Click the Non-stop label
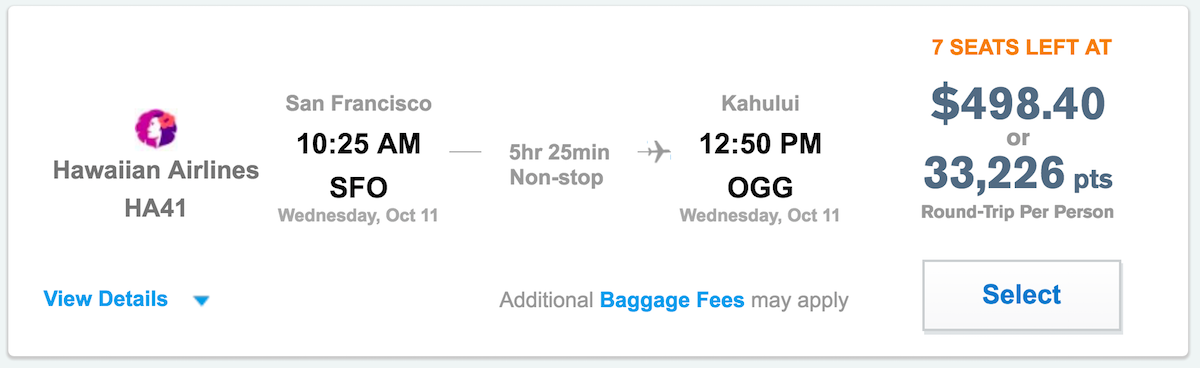1200x368 pixels. (558, 179)
